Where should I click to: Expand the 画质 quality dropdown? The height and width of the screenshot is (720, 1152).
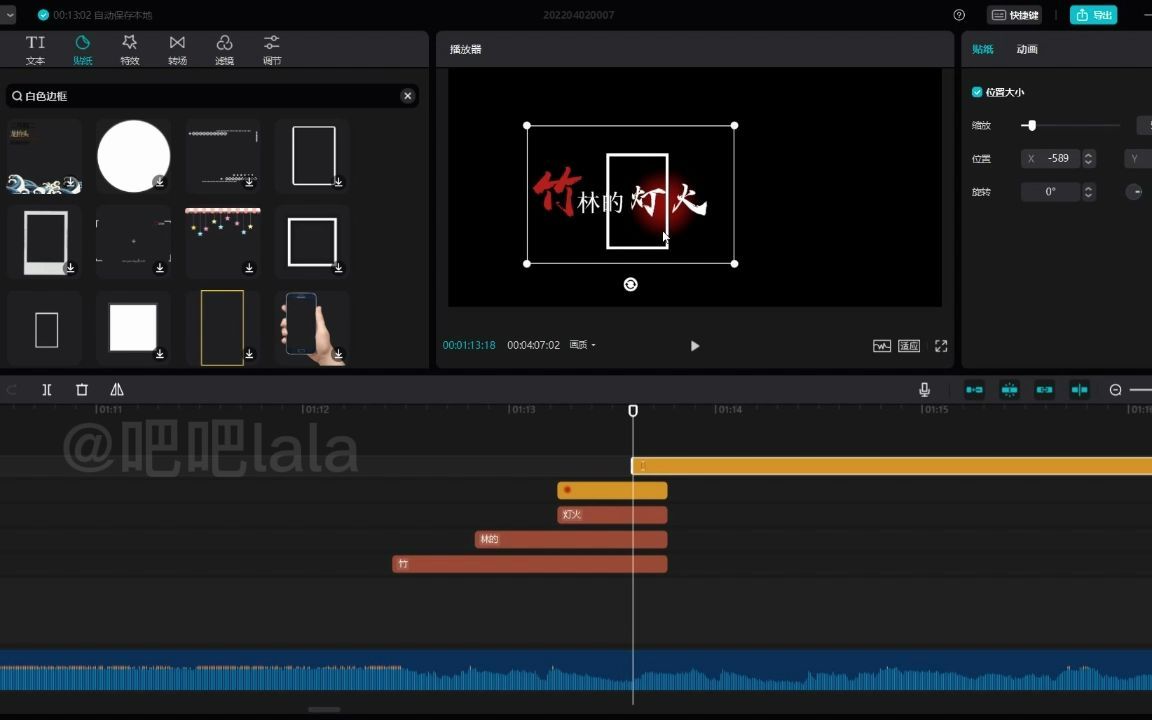pyautogui.click(x=582, y=345)
